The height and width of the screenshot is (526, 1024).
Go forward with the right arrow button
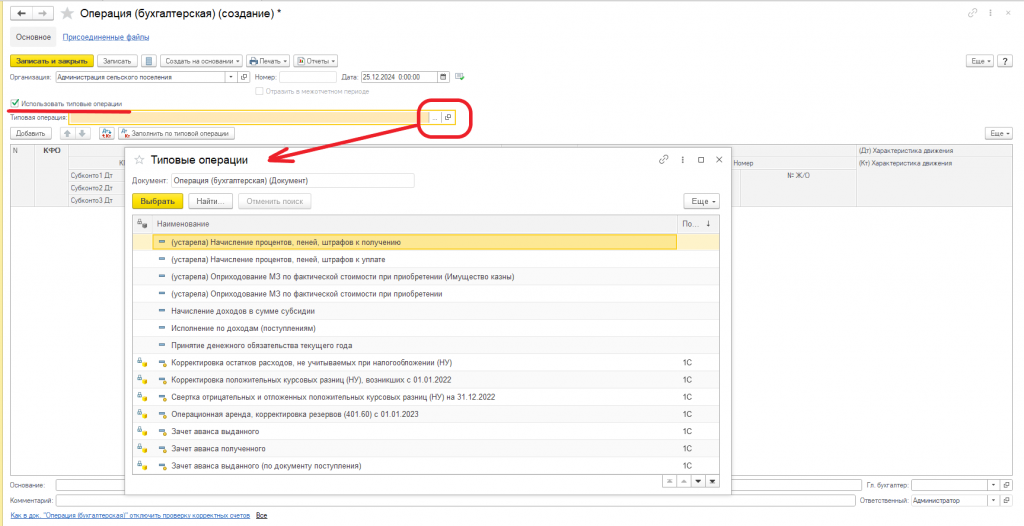42,13
